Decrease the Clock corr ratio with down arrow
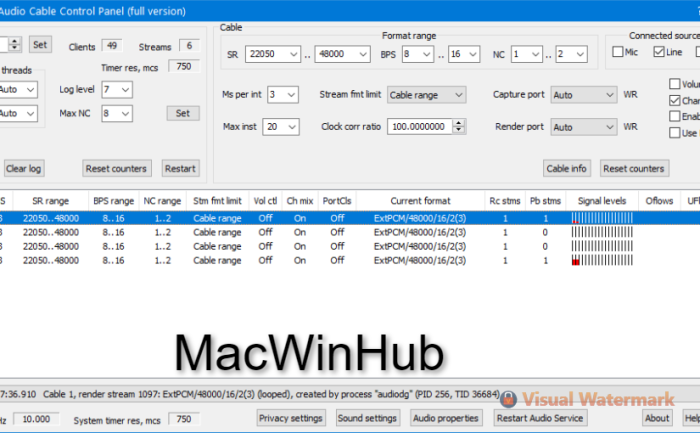 [x=458, y=130]
